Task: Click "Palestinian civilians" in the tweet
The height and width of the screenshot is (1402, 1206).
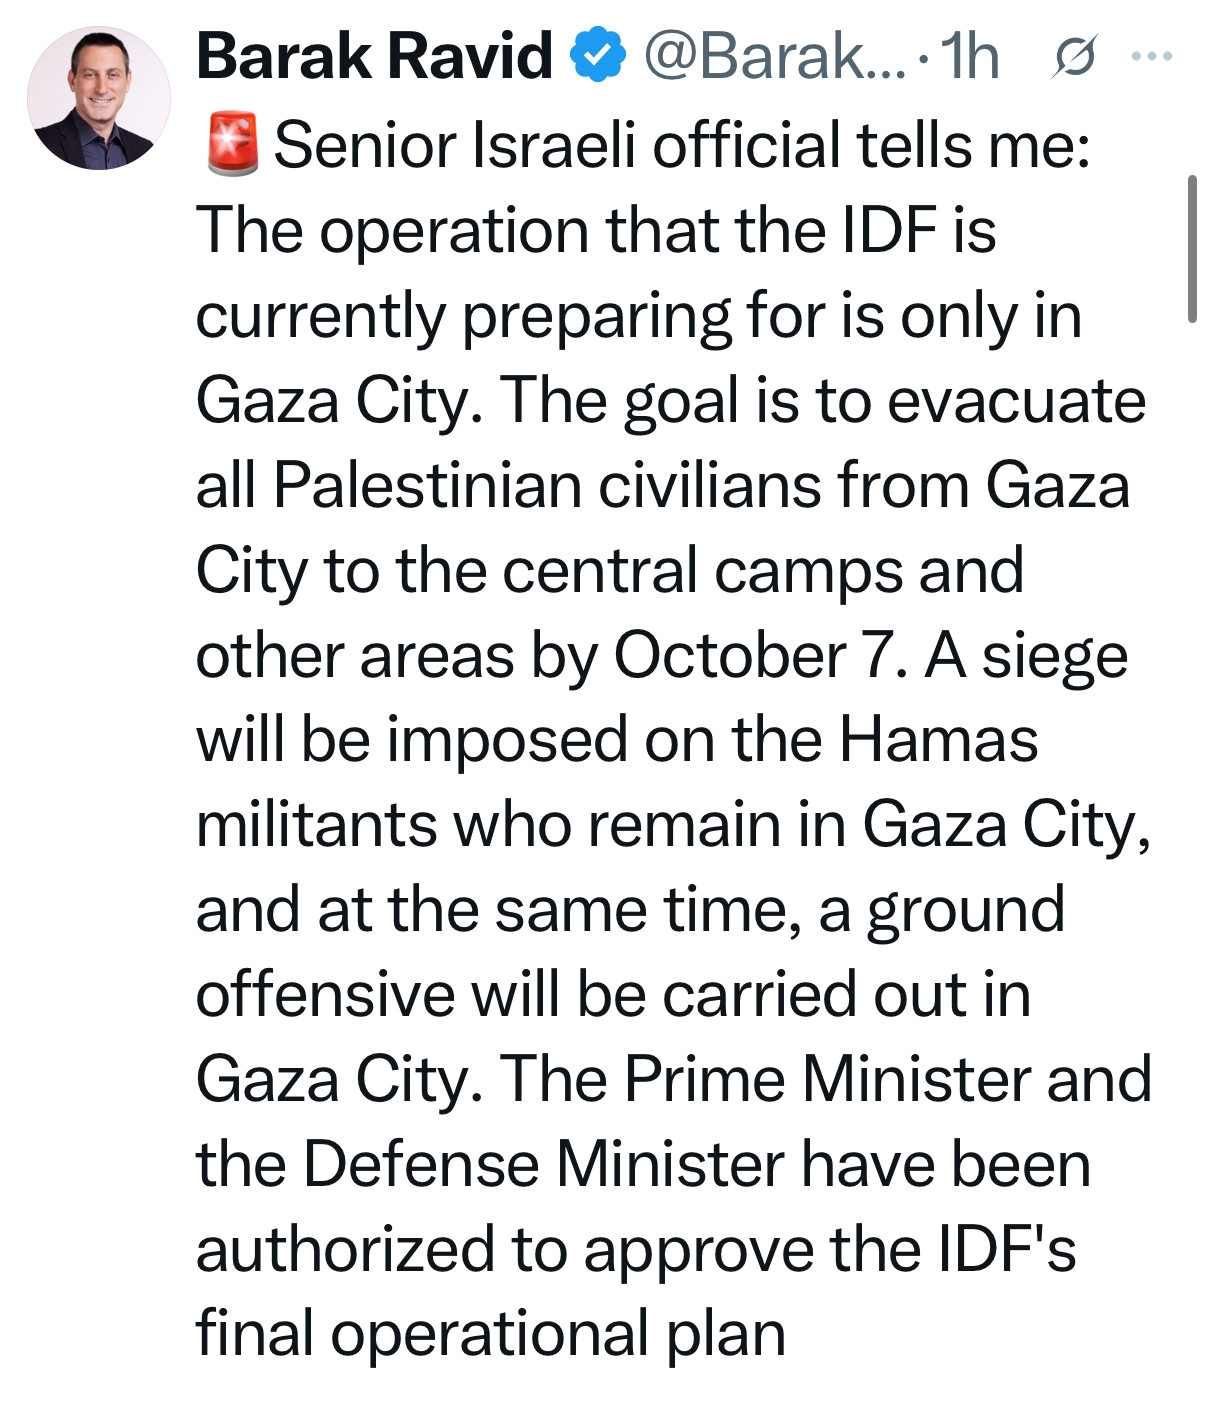Action: [546, 486]
